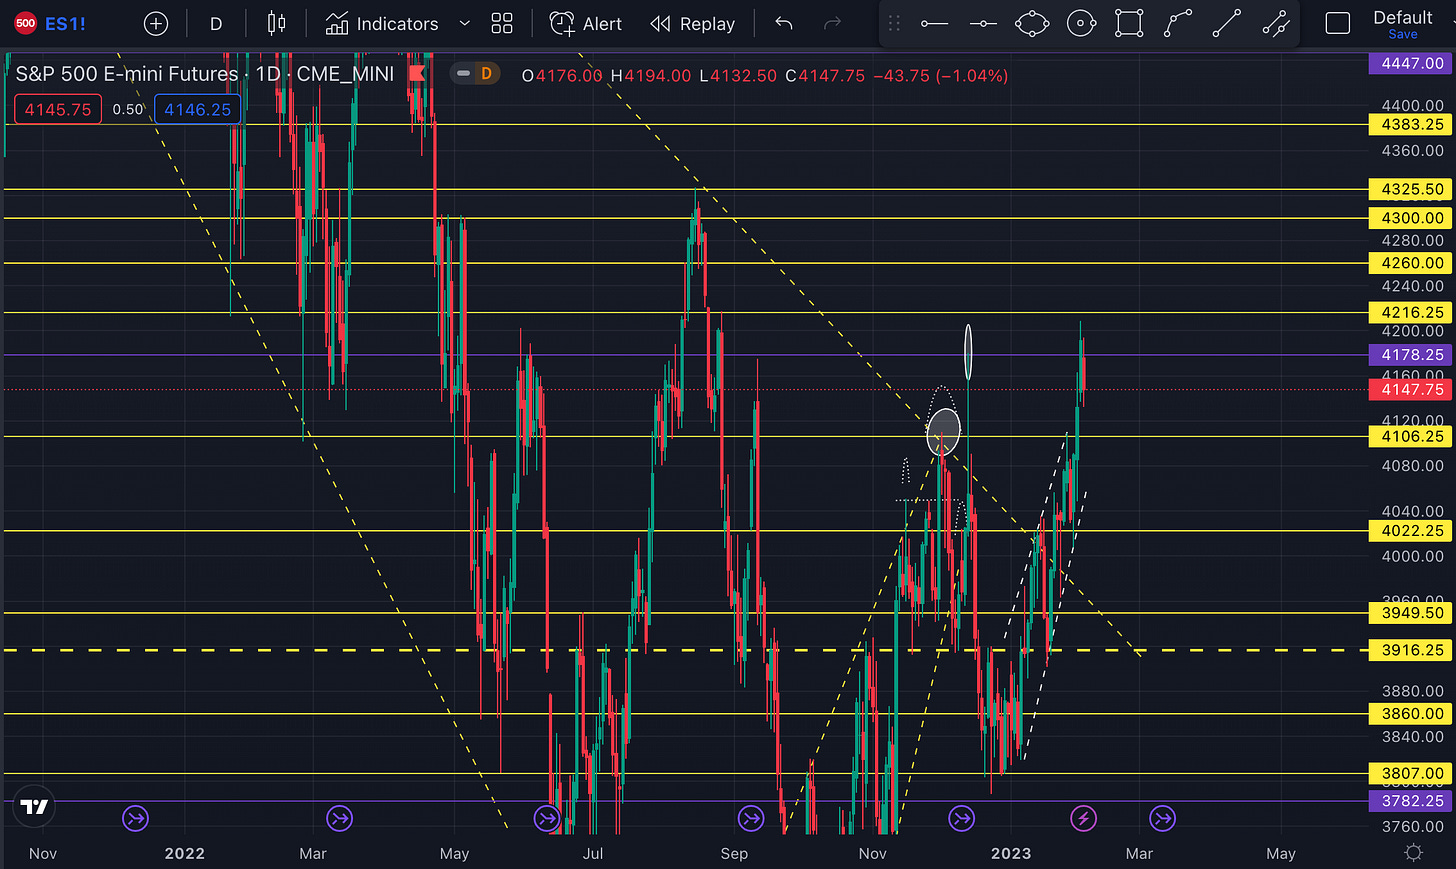Click the 2023 date label on time axis
This screenshot has height=869, width=1456.
pos(1011,853)
